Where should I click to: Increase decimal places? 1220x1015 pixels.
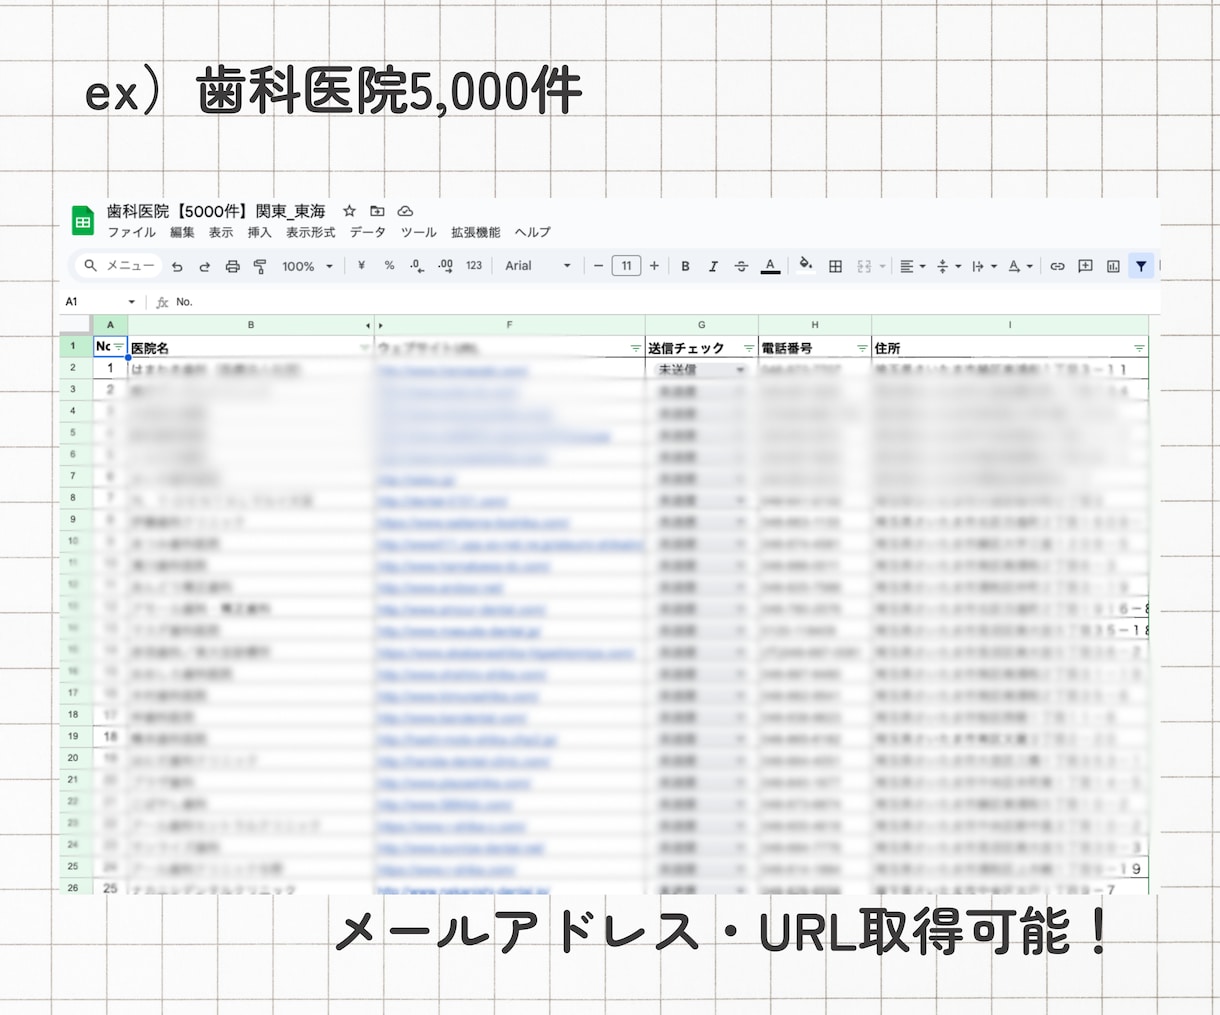(445, 266)
